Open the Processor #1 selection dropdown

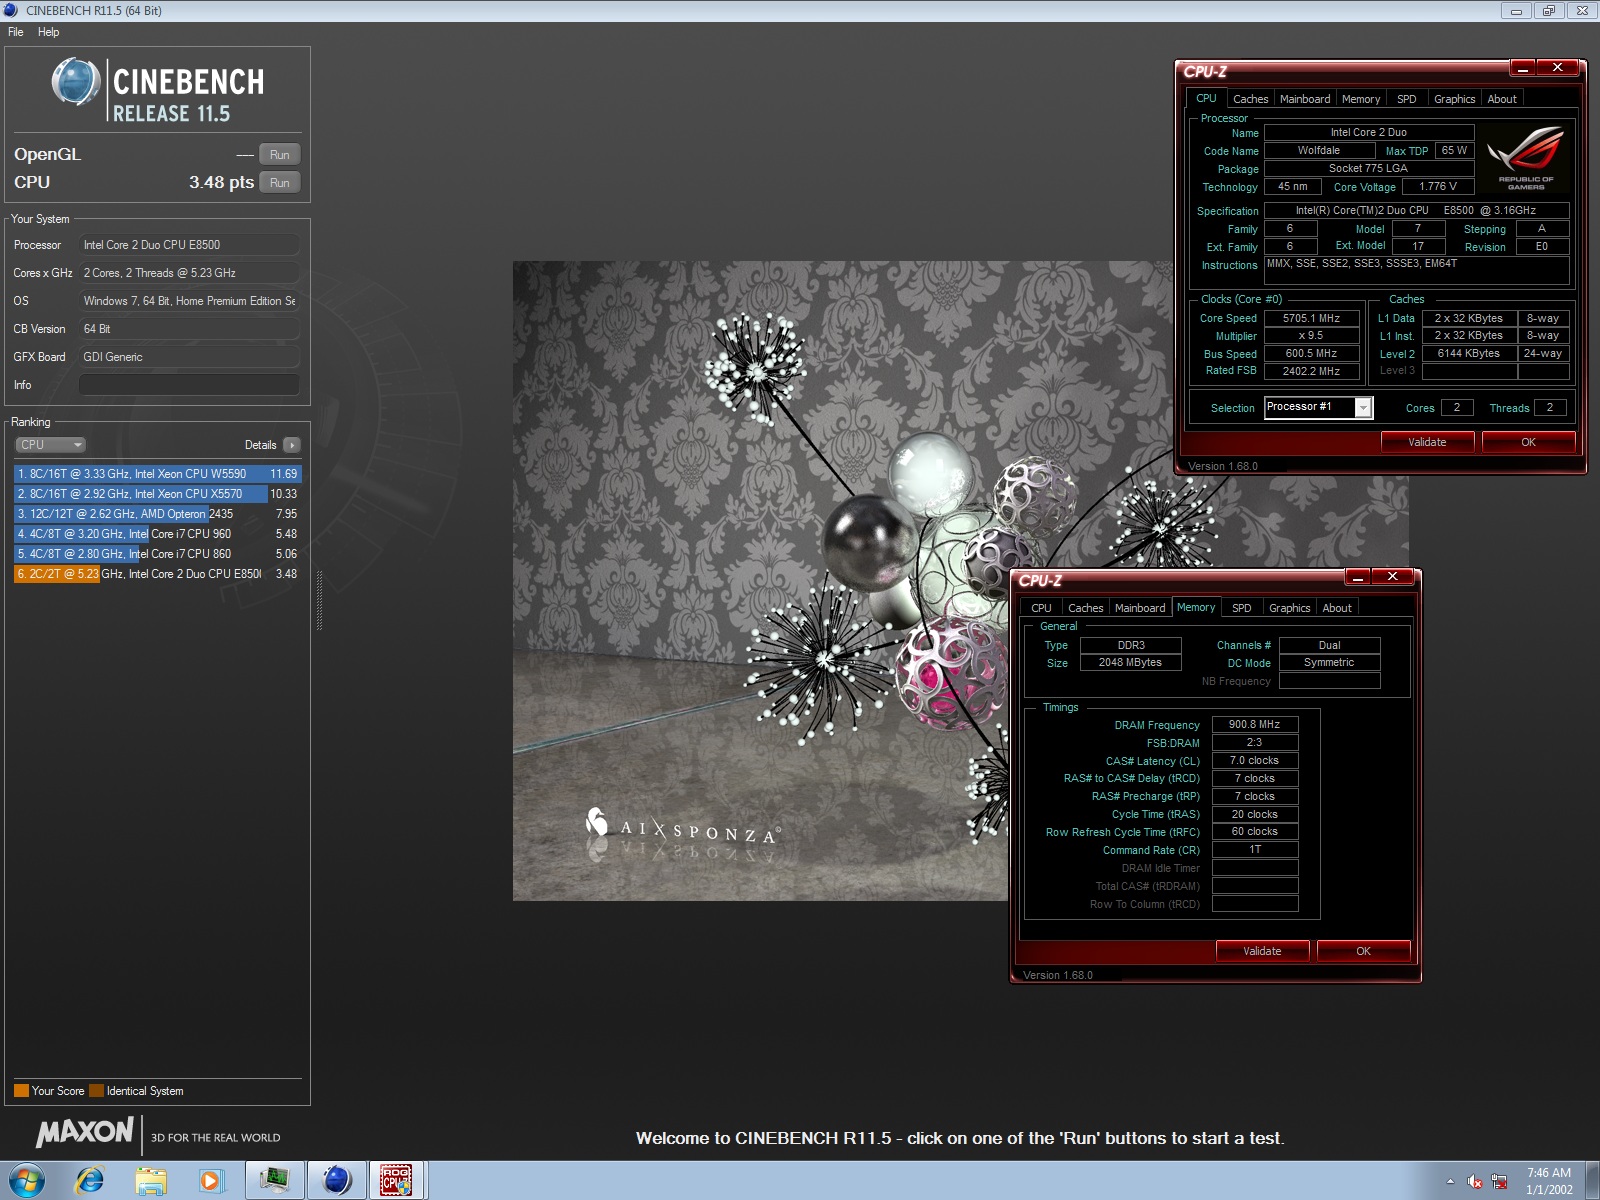pyautogui.click(x=1319, y=407)
